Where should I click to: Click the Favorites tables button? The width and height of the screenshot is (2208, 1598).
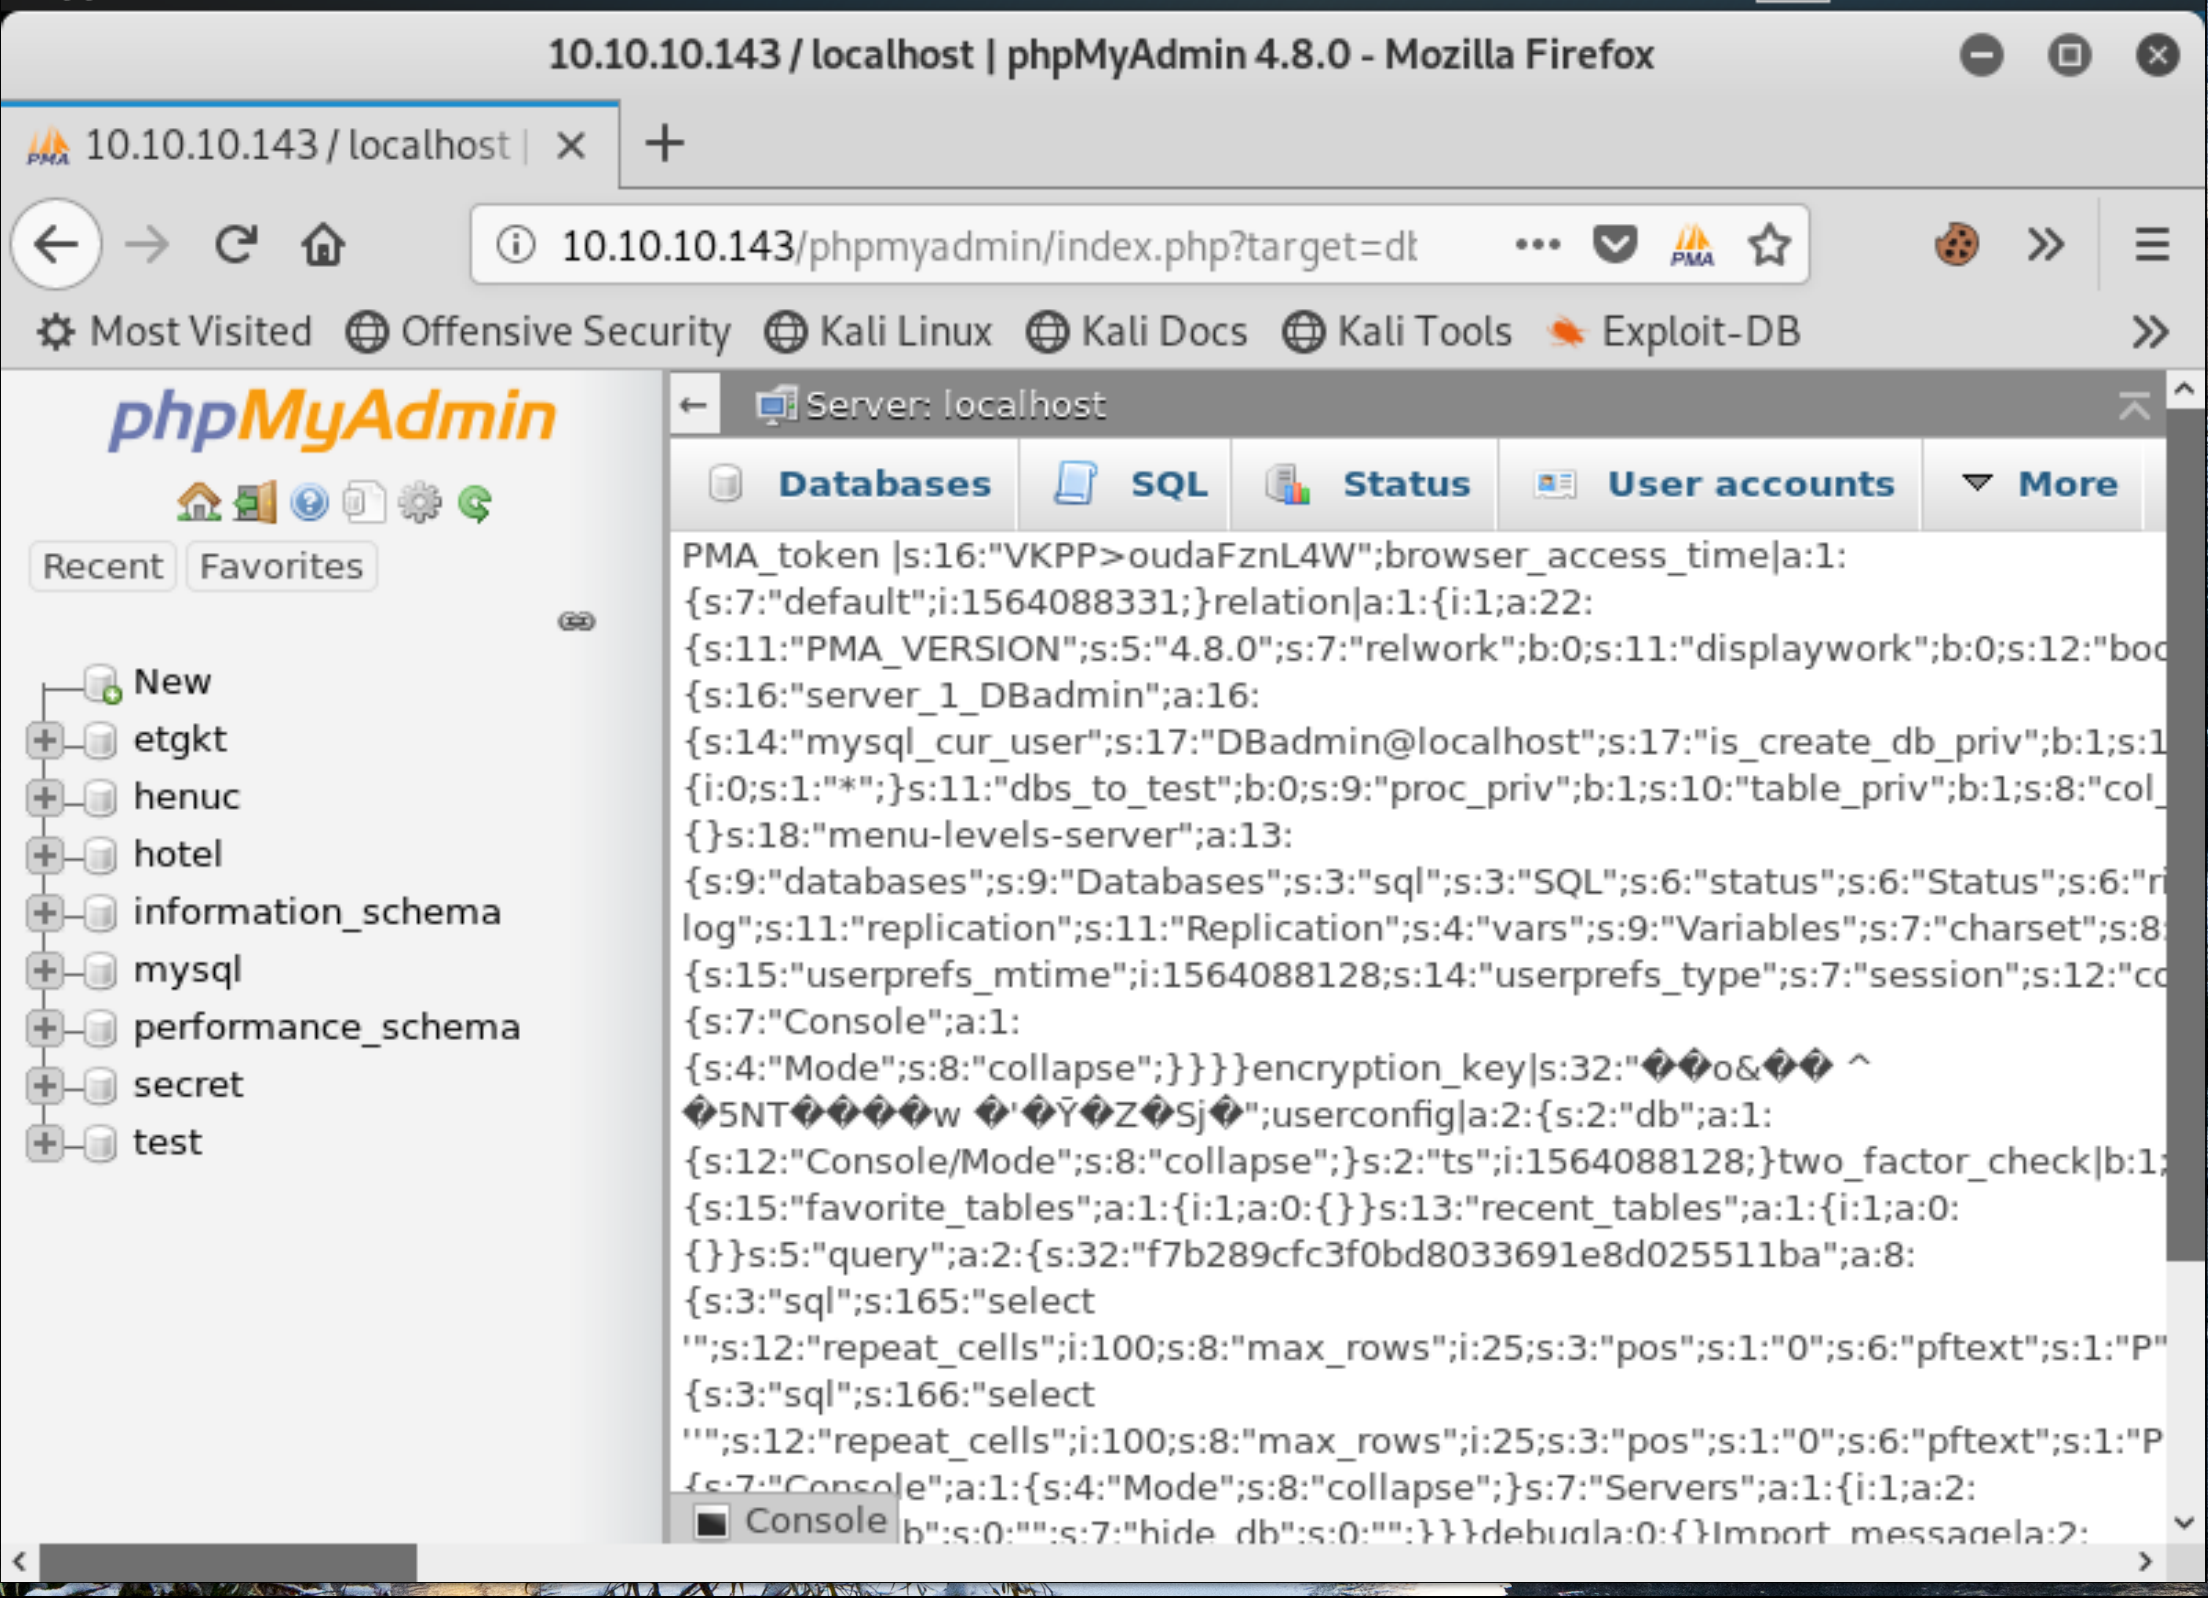[281, 567]
